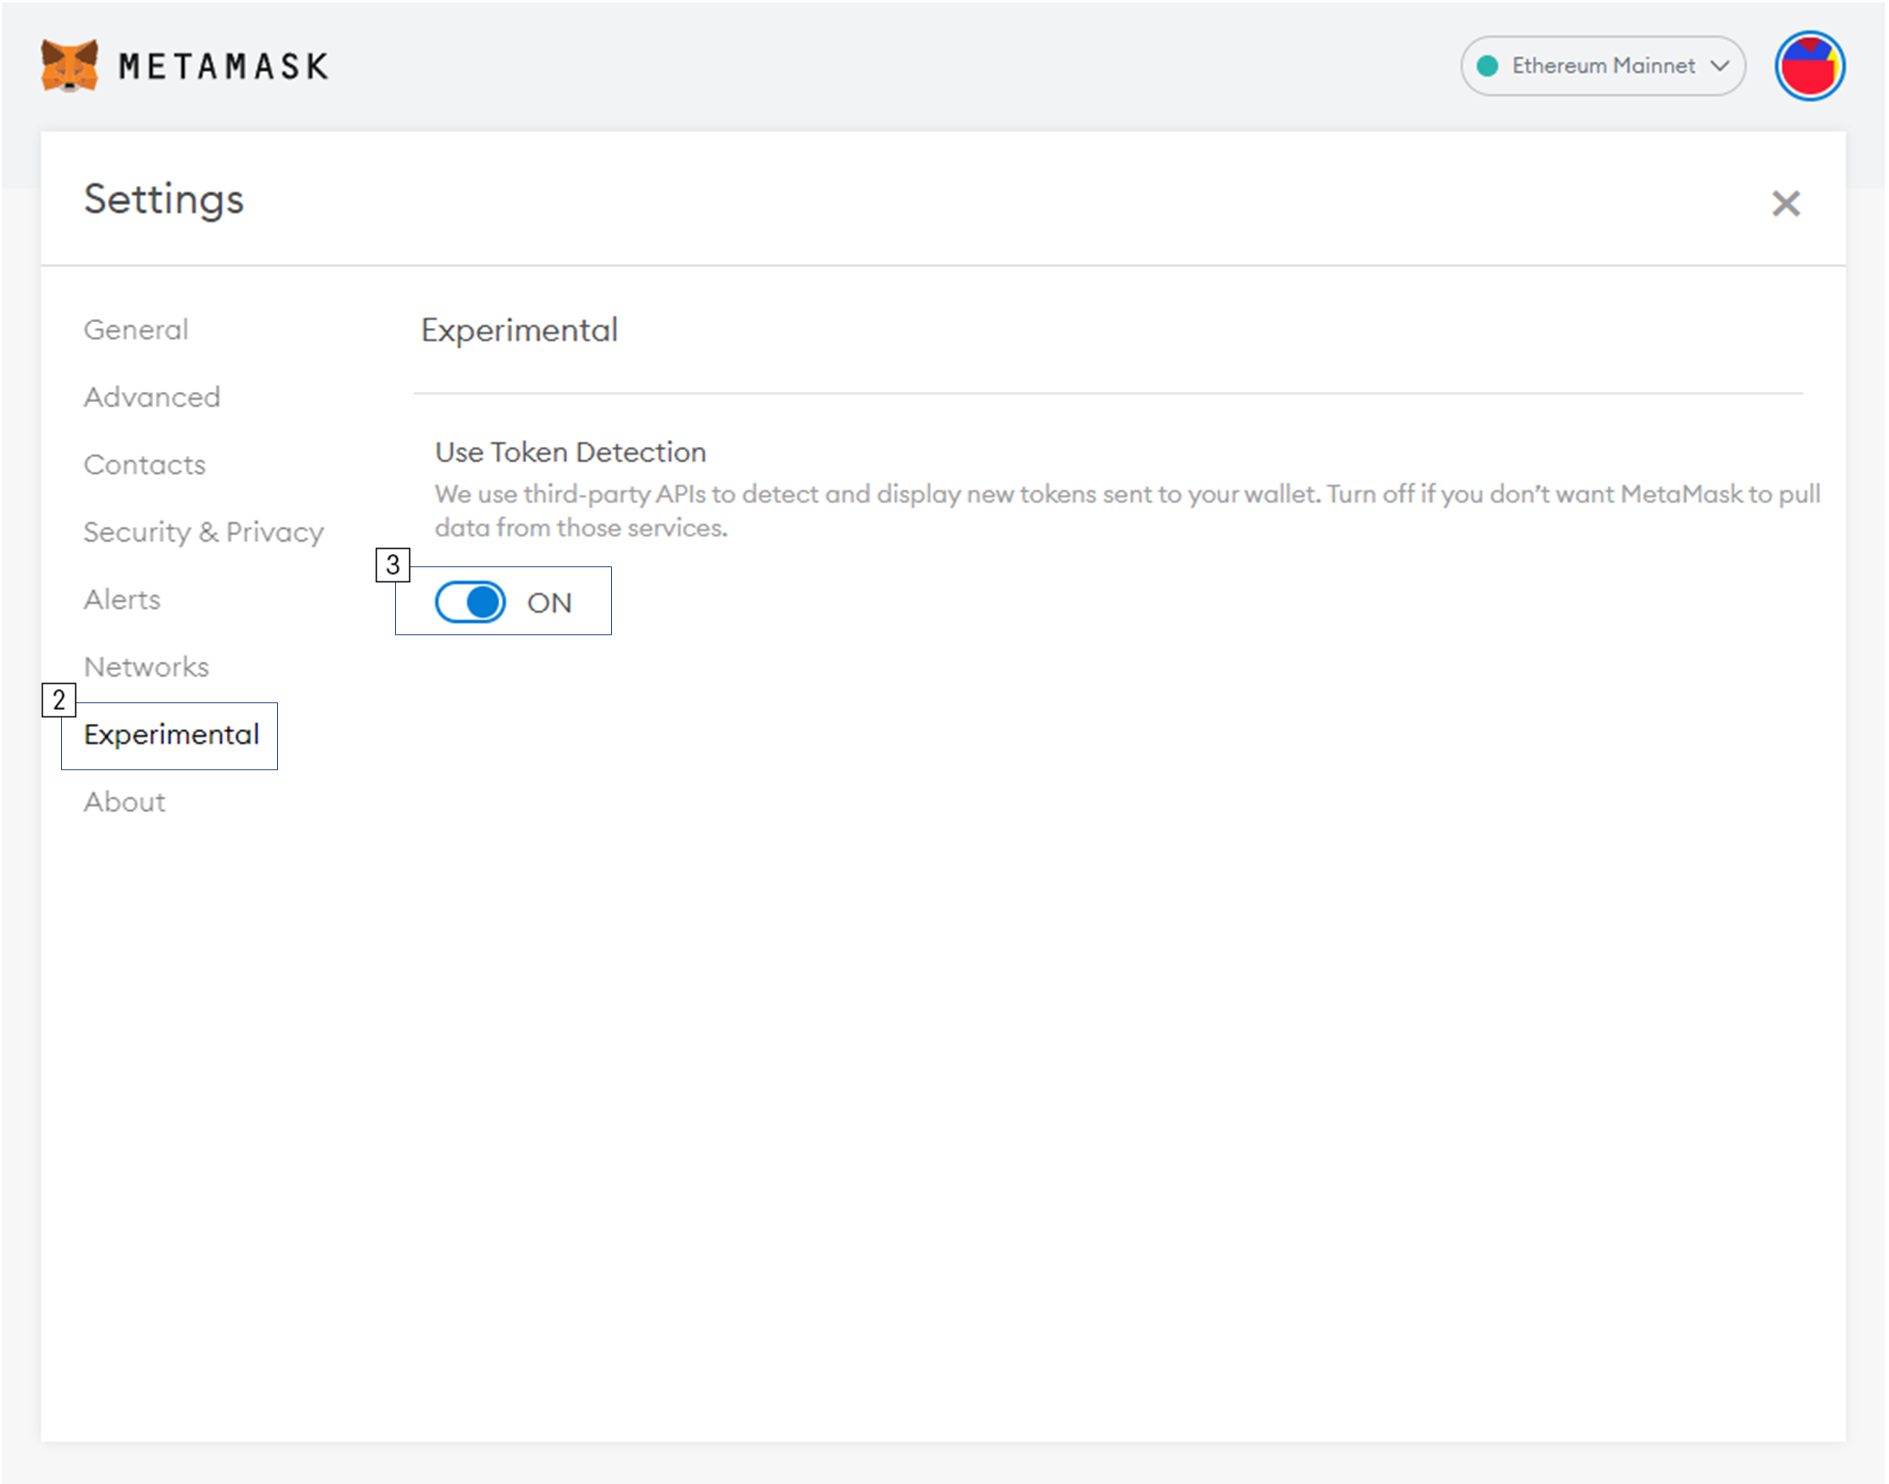Click the green network status dot
The height and width of the screenshot is (1484, 1889).
pos(1487,66)
